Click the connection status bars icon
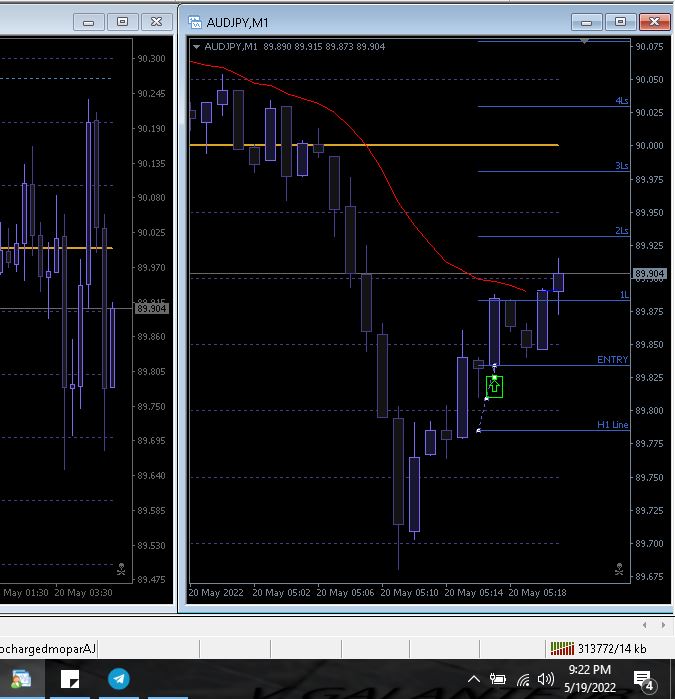Image resolution: width=675 pixels, height=699 pixels. tap(562, 649)
